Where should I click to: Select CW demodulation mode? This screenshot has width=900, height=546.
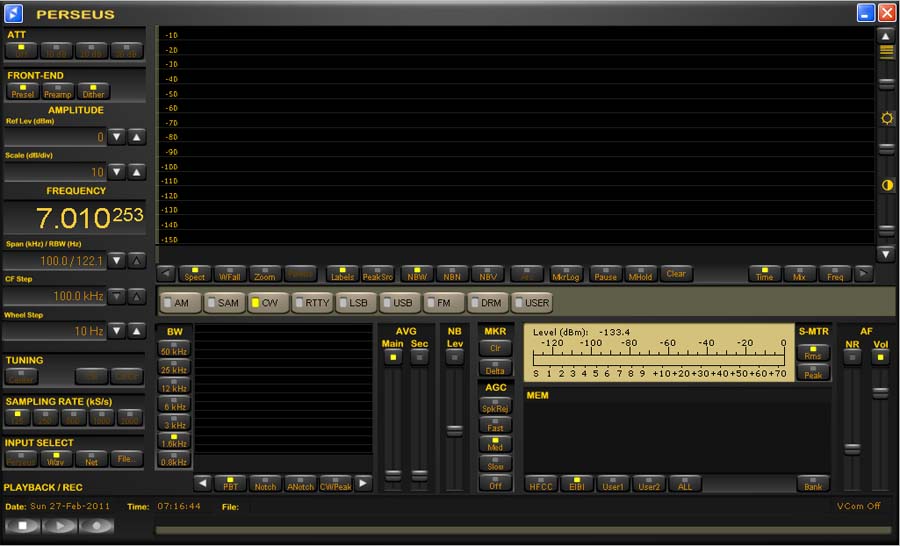point(268,303)
